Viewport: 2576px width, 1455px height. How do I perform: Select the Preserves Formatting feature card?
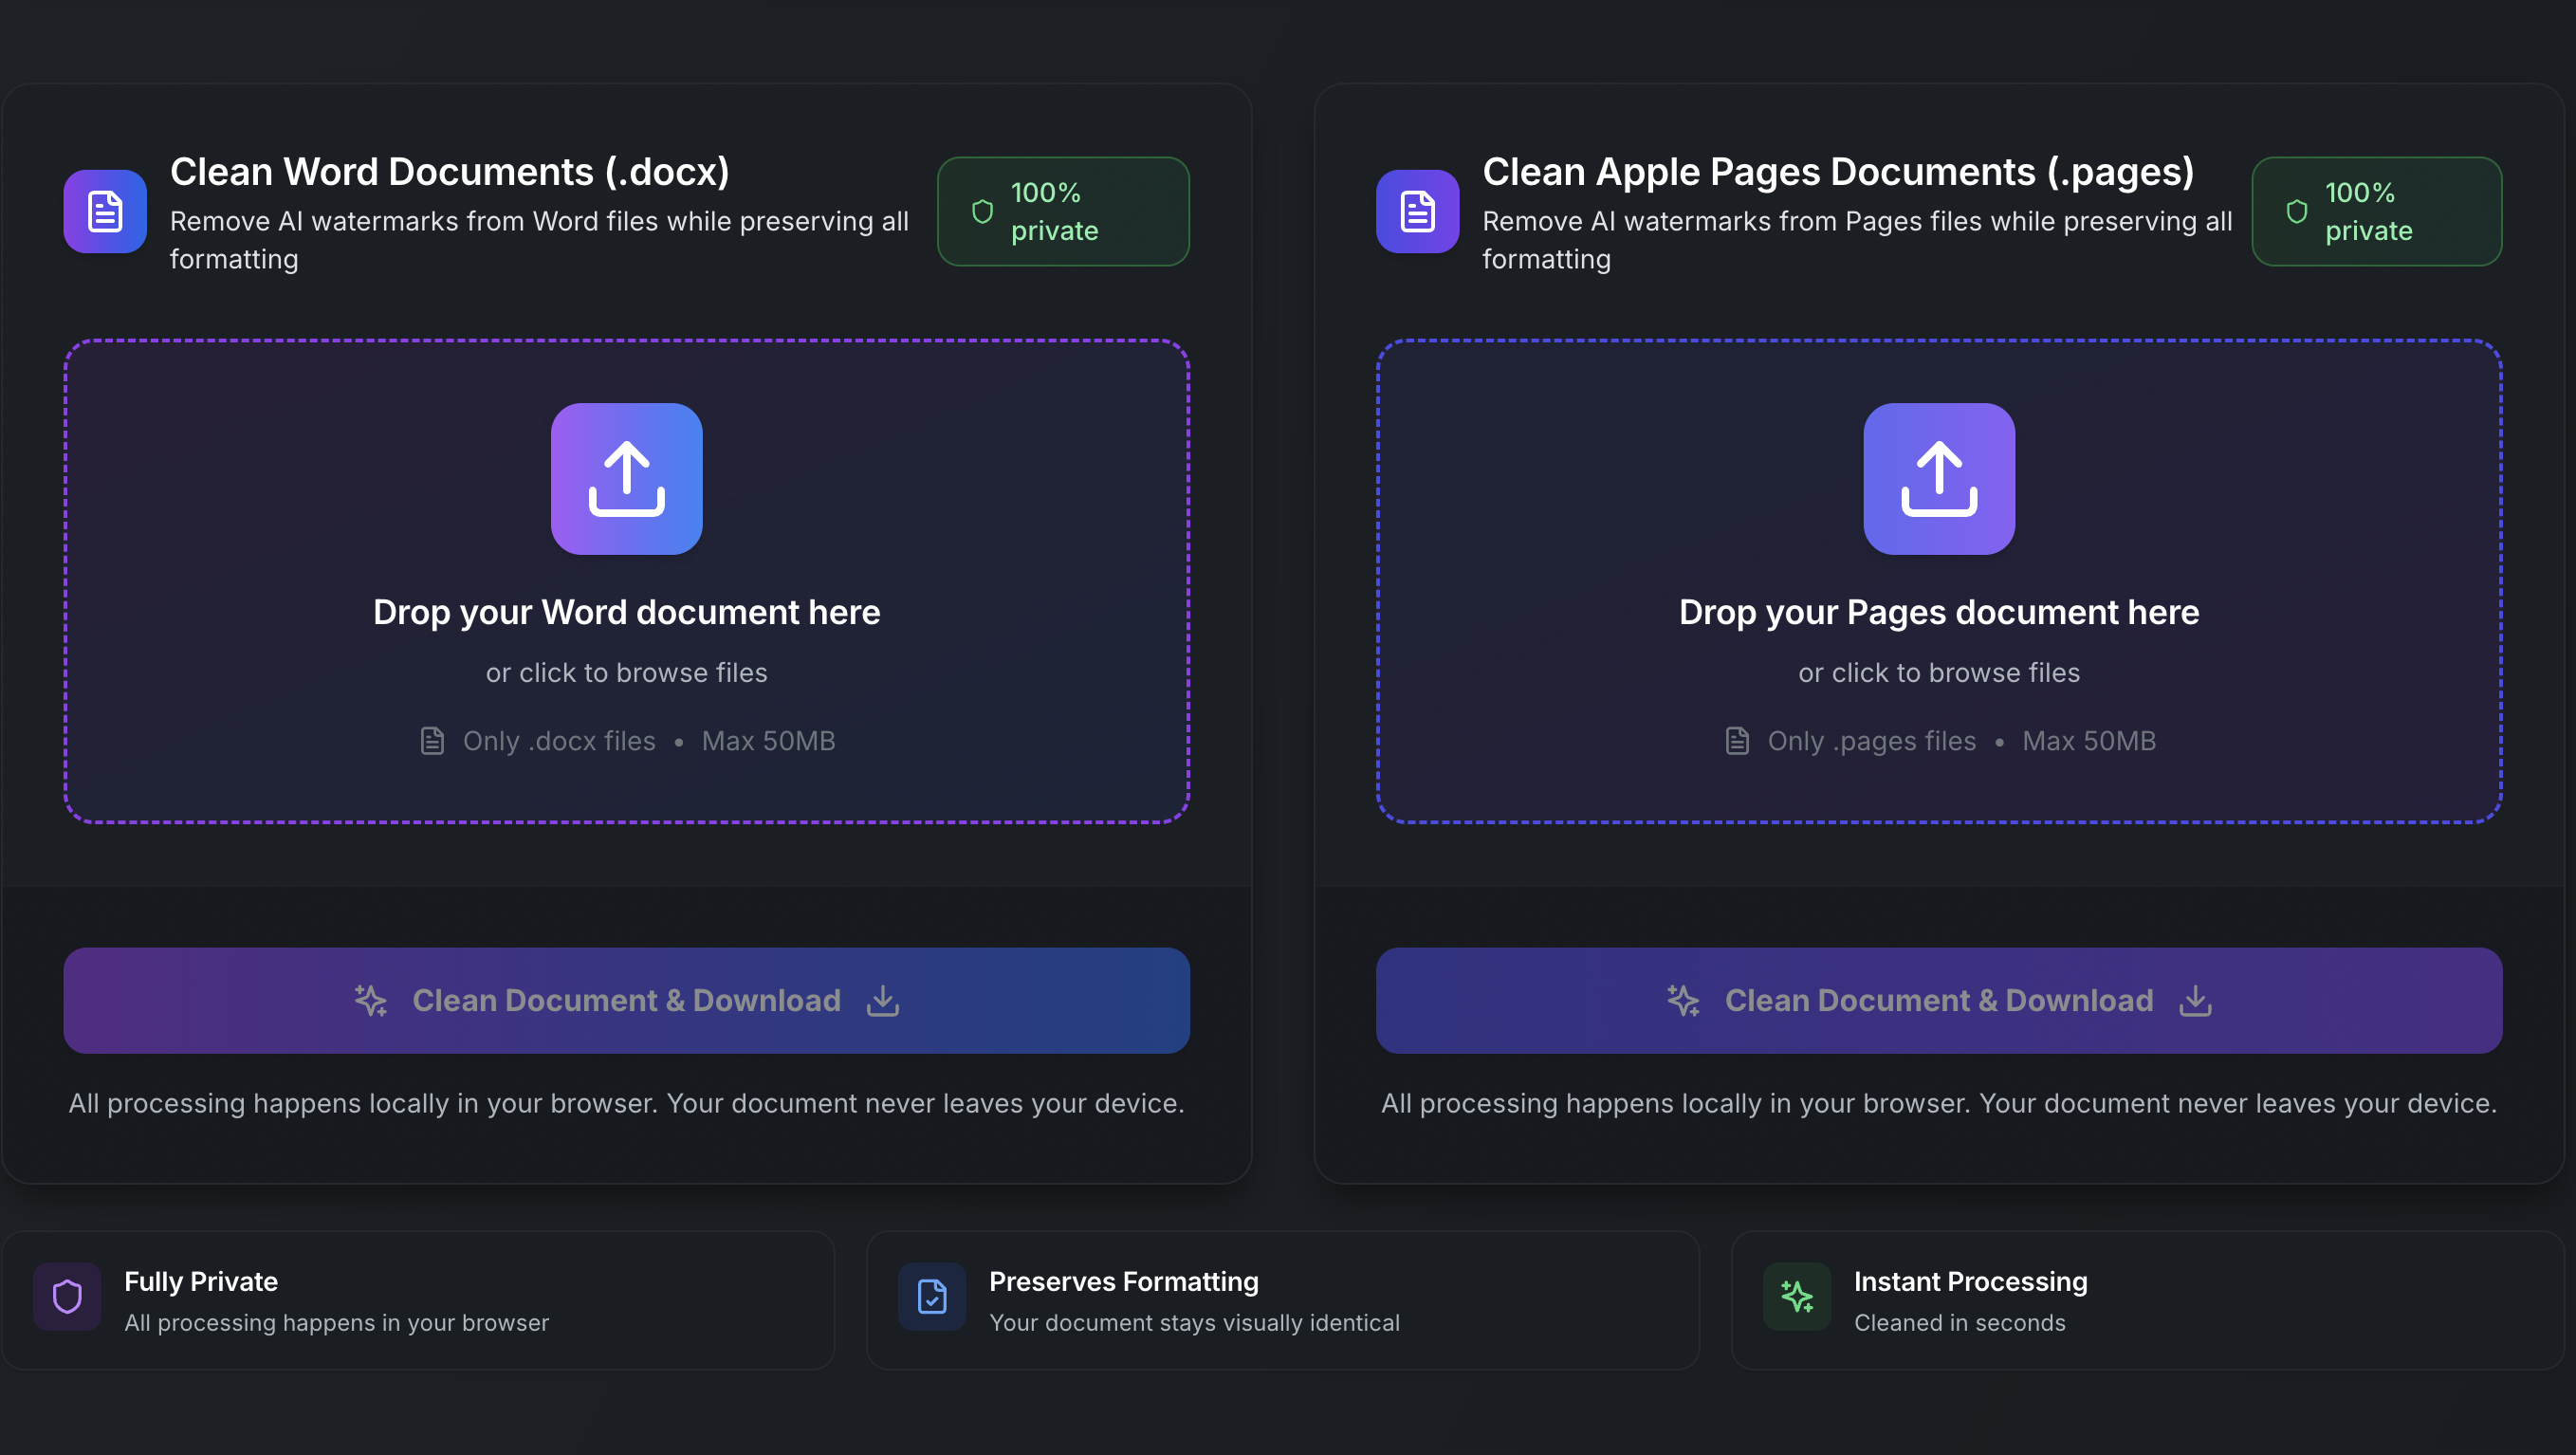1282,1300
